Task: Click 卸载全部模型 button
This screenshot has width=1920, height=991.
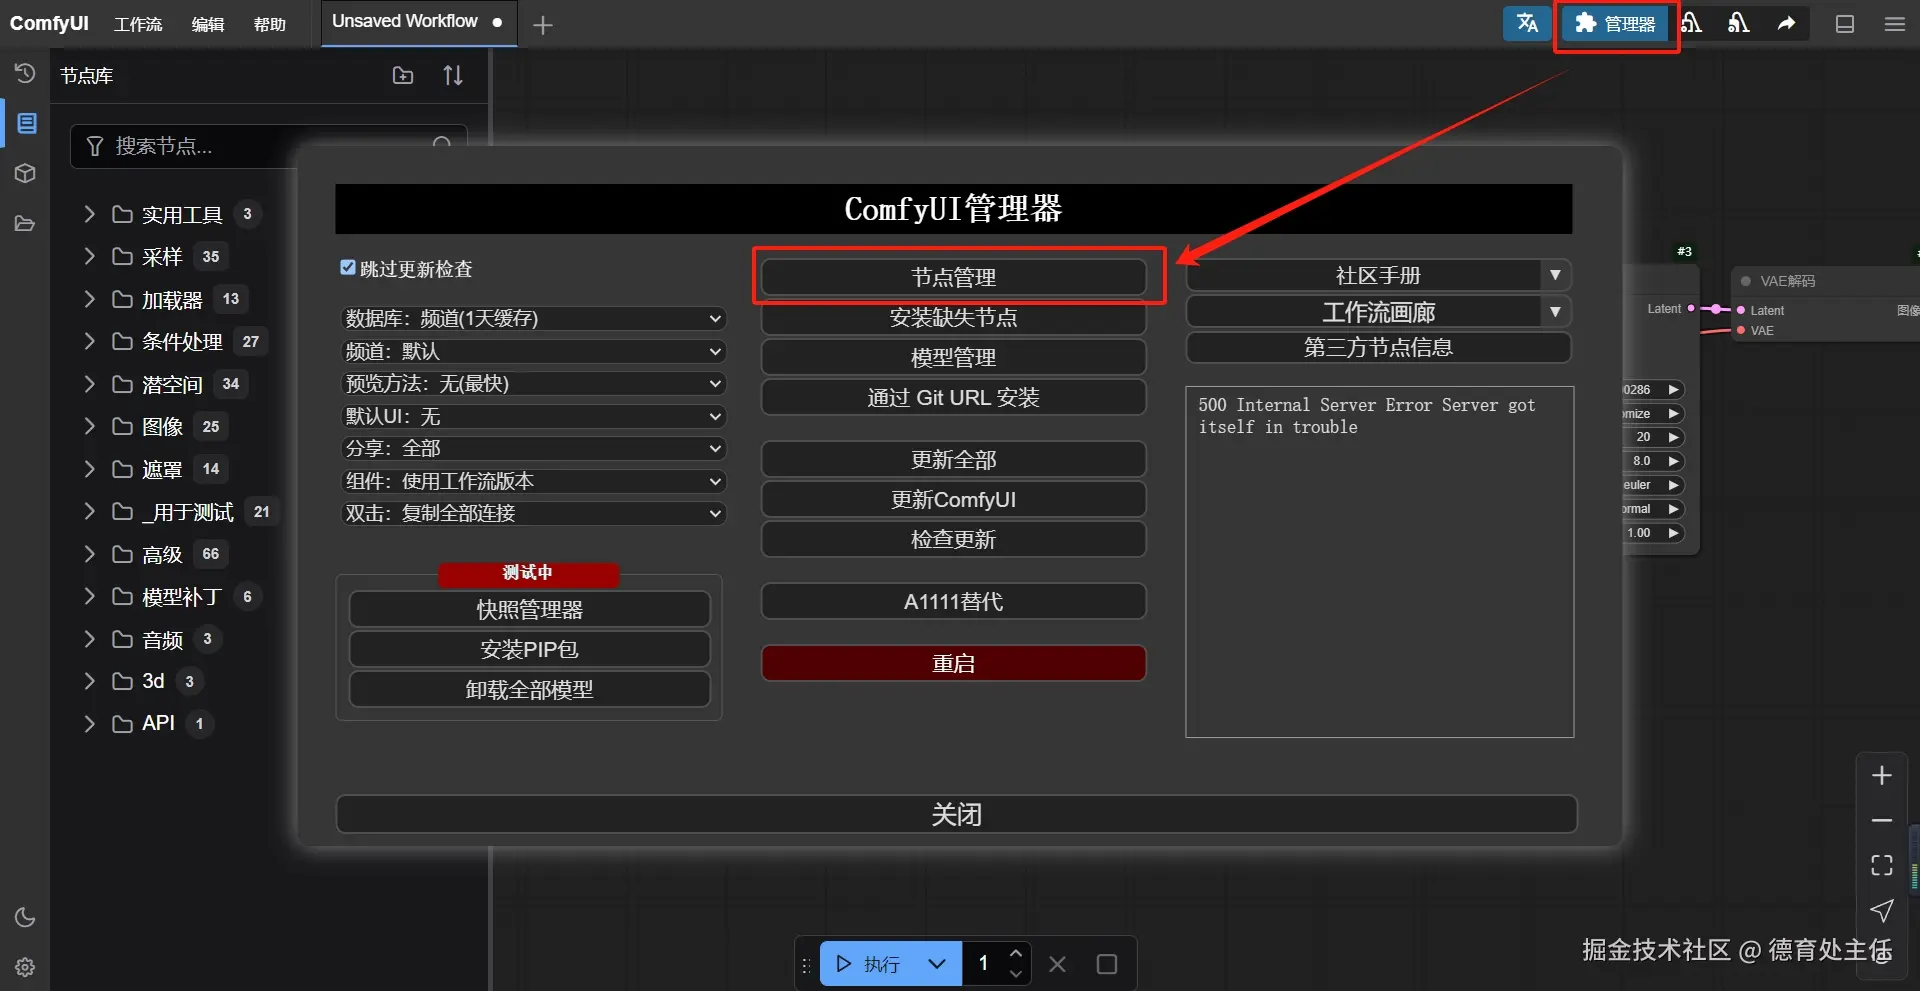Action: pyautogui.click(x=529, y=689)
